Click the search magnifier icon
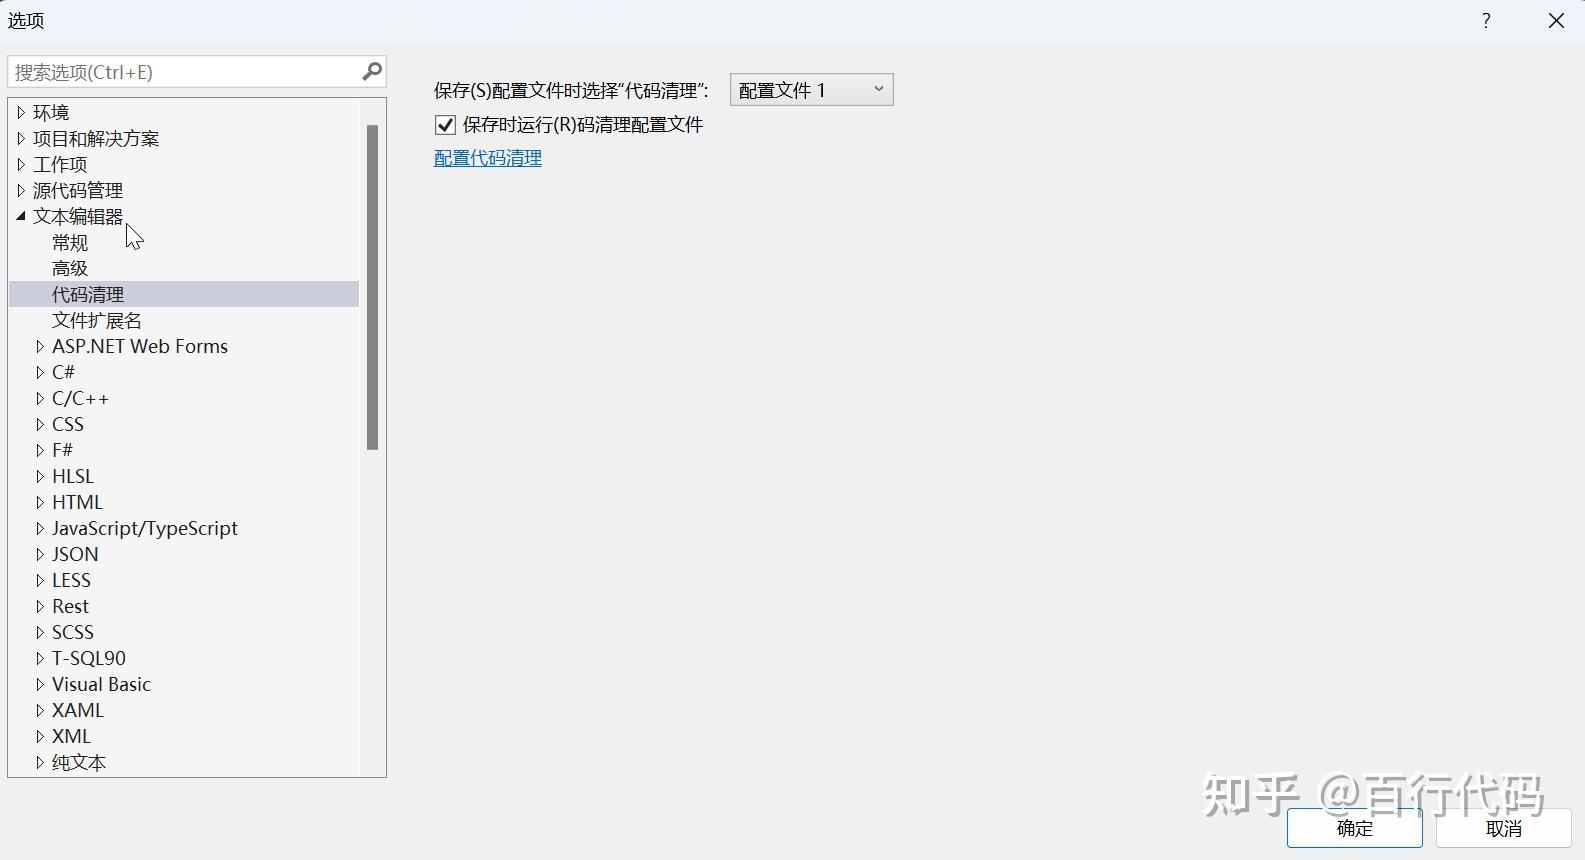The width and height of the screenshot is (1585, 860). (372, 71)
